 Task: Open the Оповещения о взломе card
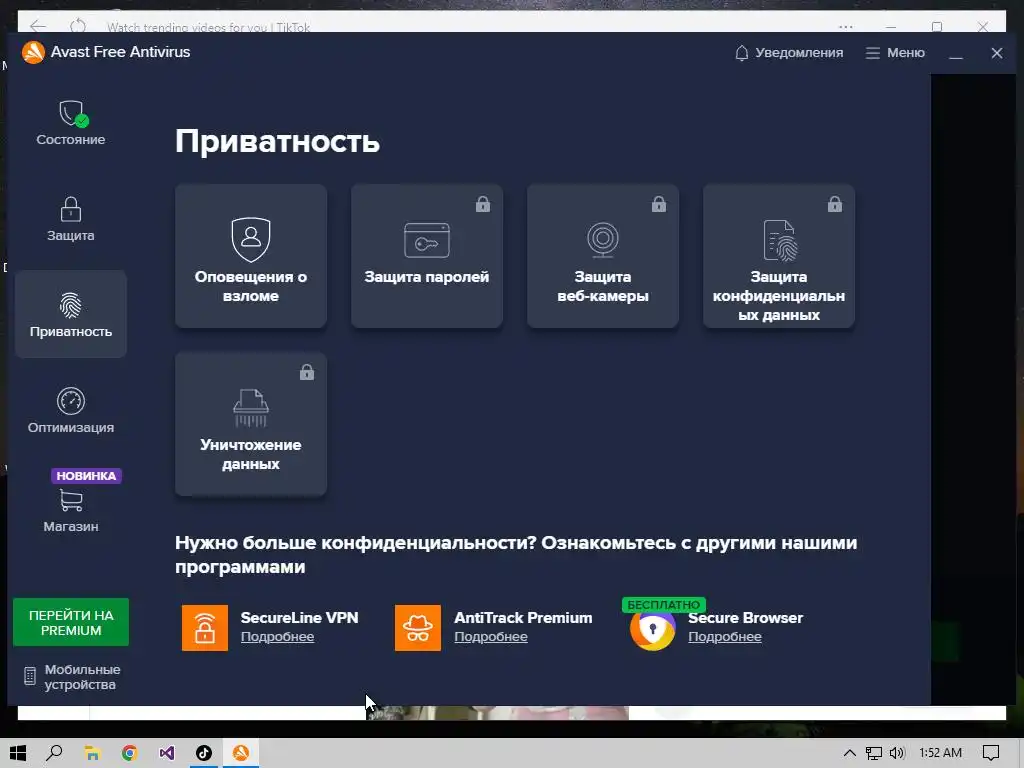click(x=251, y=256)
